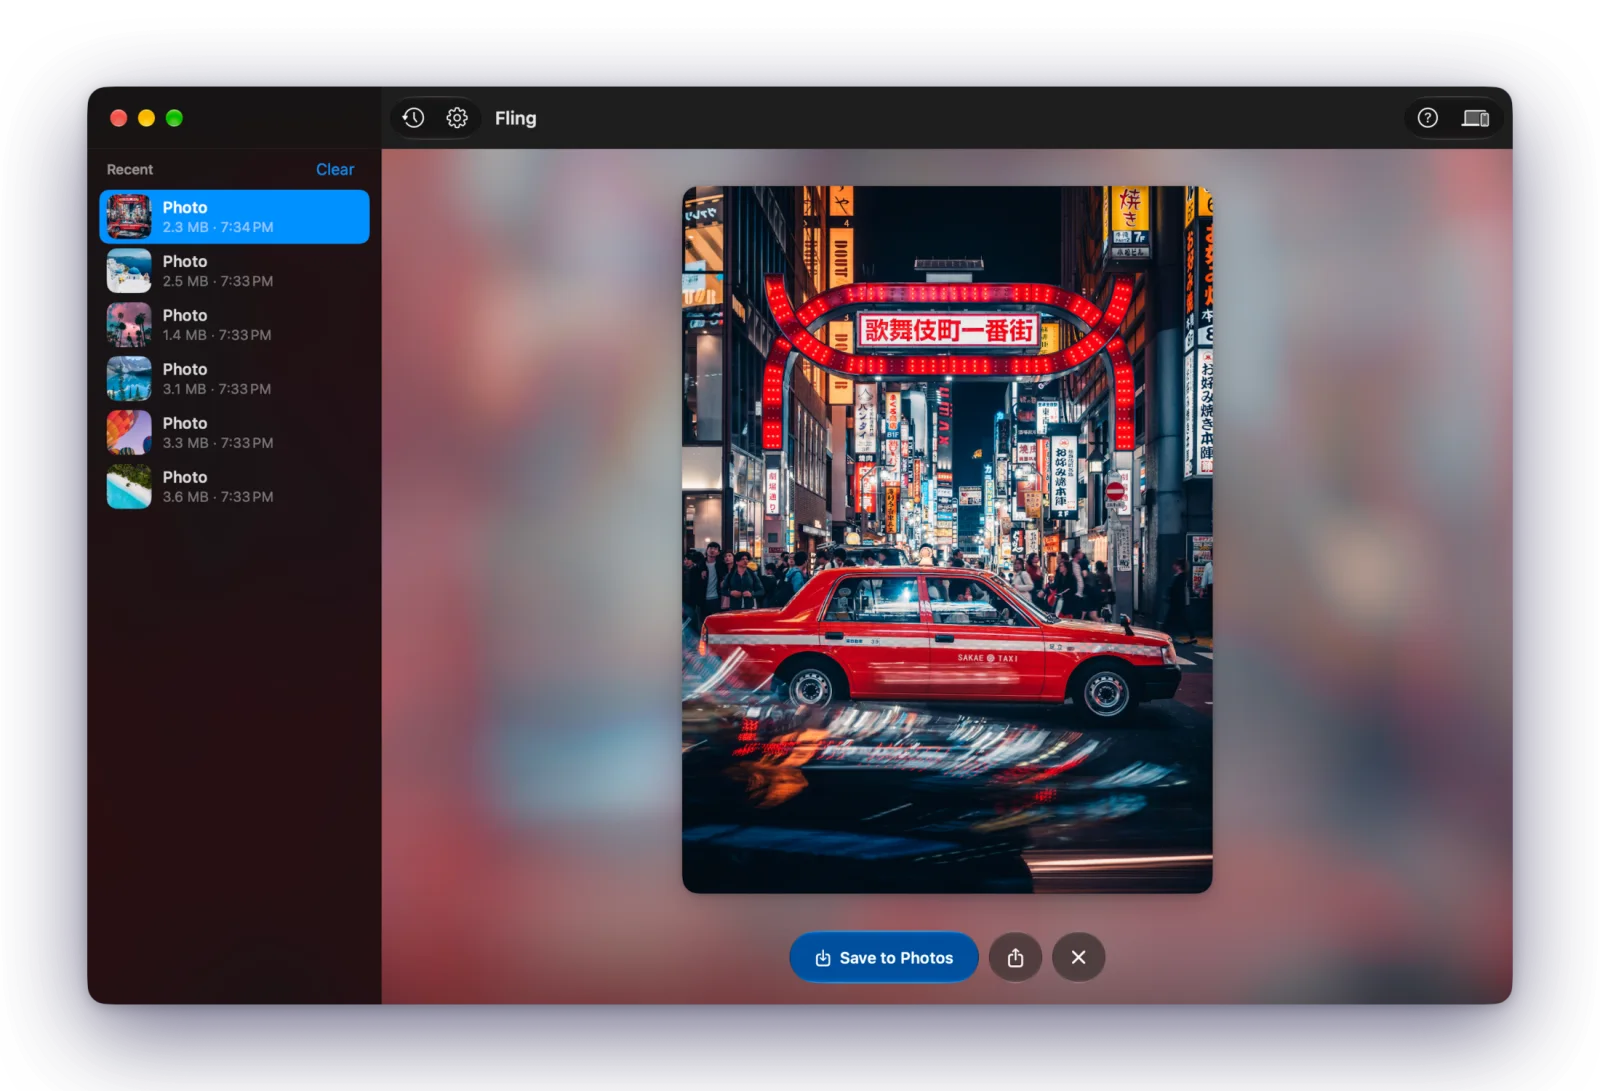Image resolution: width=1600 pixels, height=1091 pixels.
Task: Click the Fling title text
Action: (x=515, y=118)
